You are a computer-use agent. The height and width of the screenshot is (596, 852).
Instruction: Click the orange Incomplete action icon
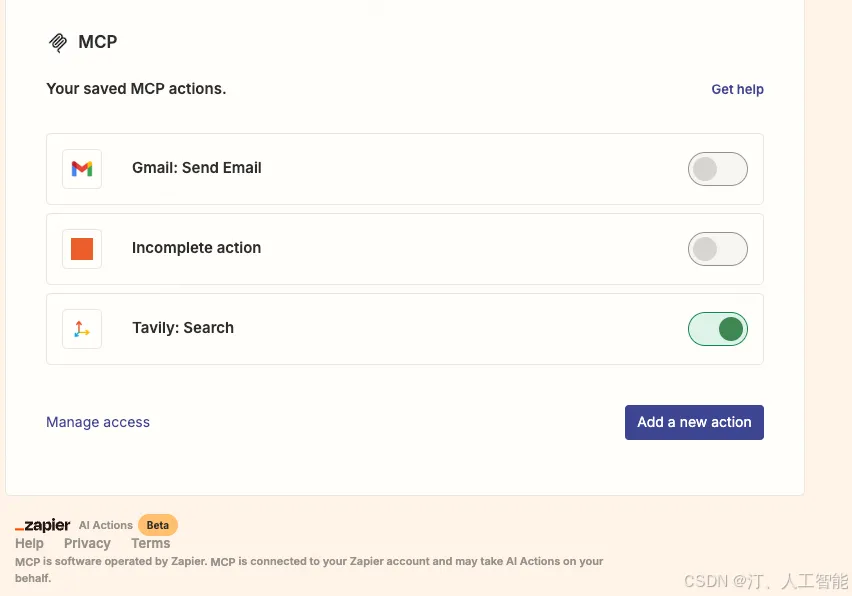[x=82, y=249]
